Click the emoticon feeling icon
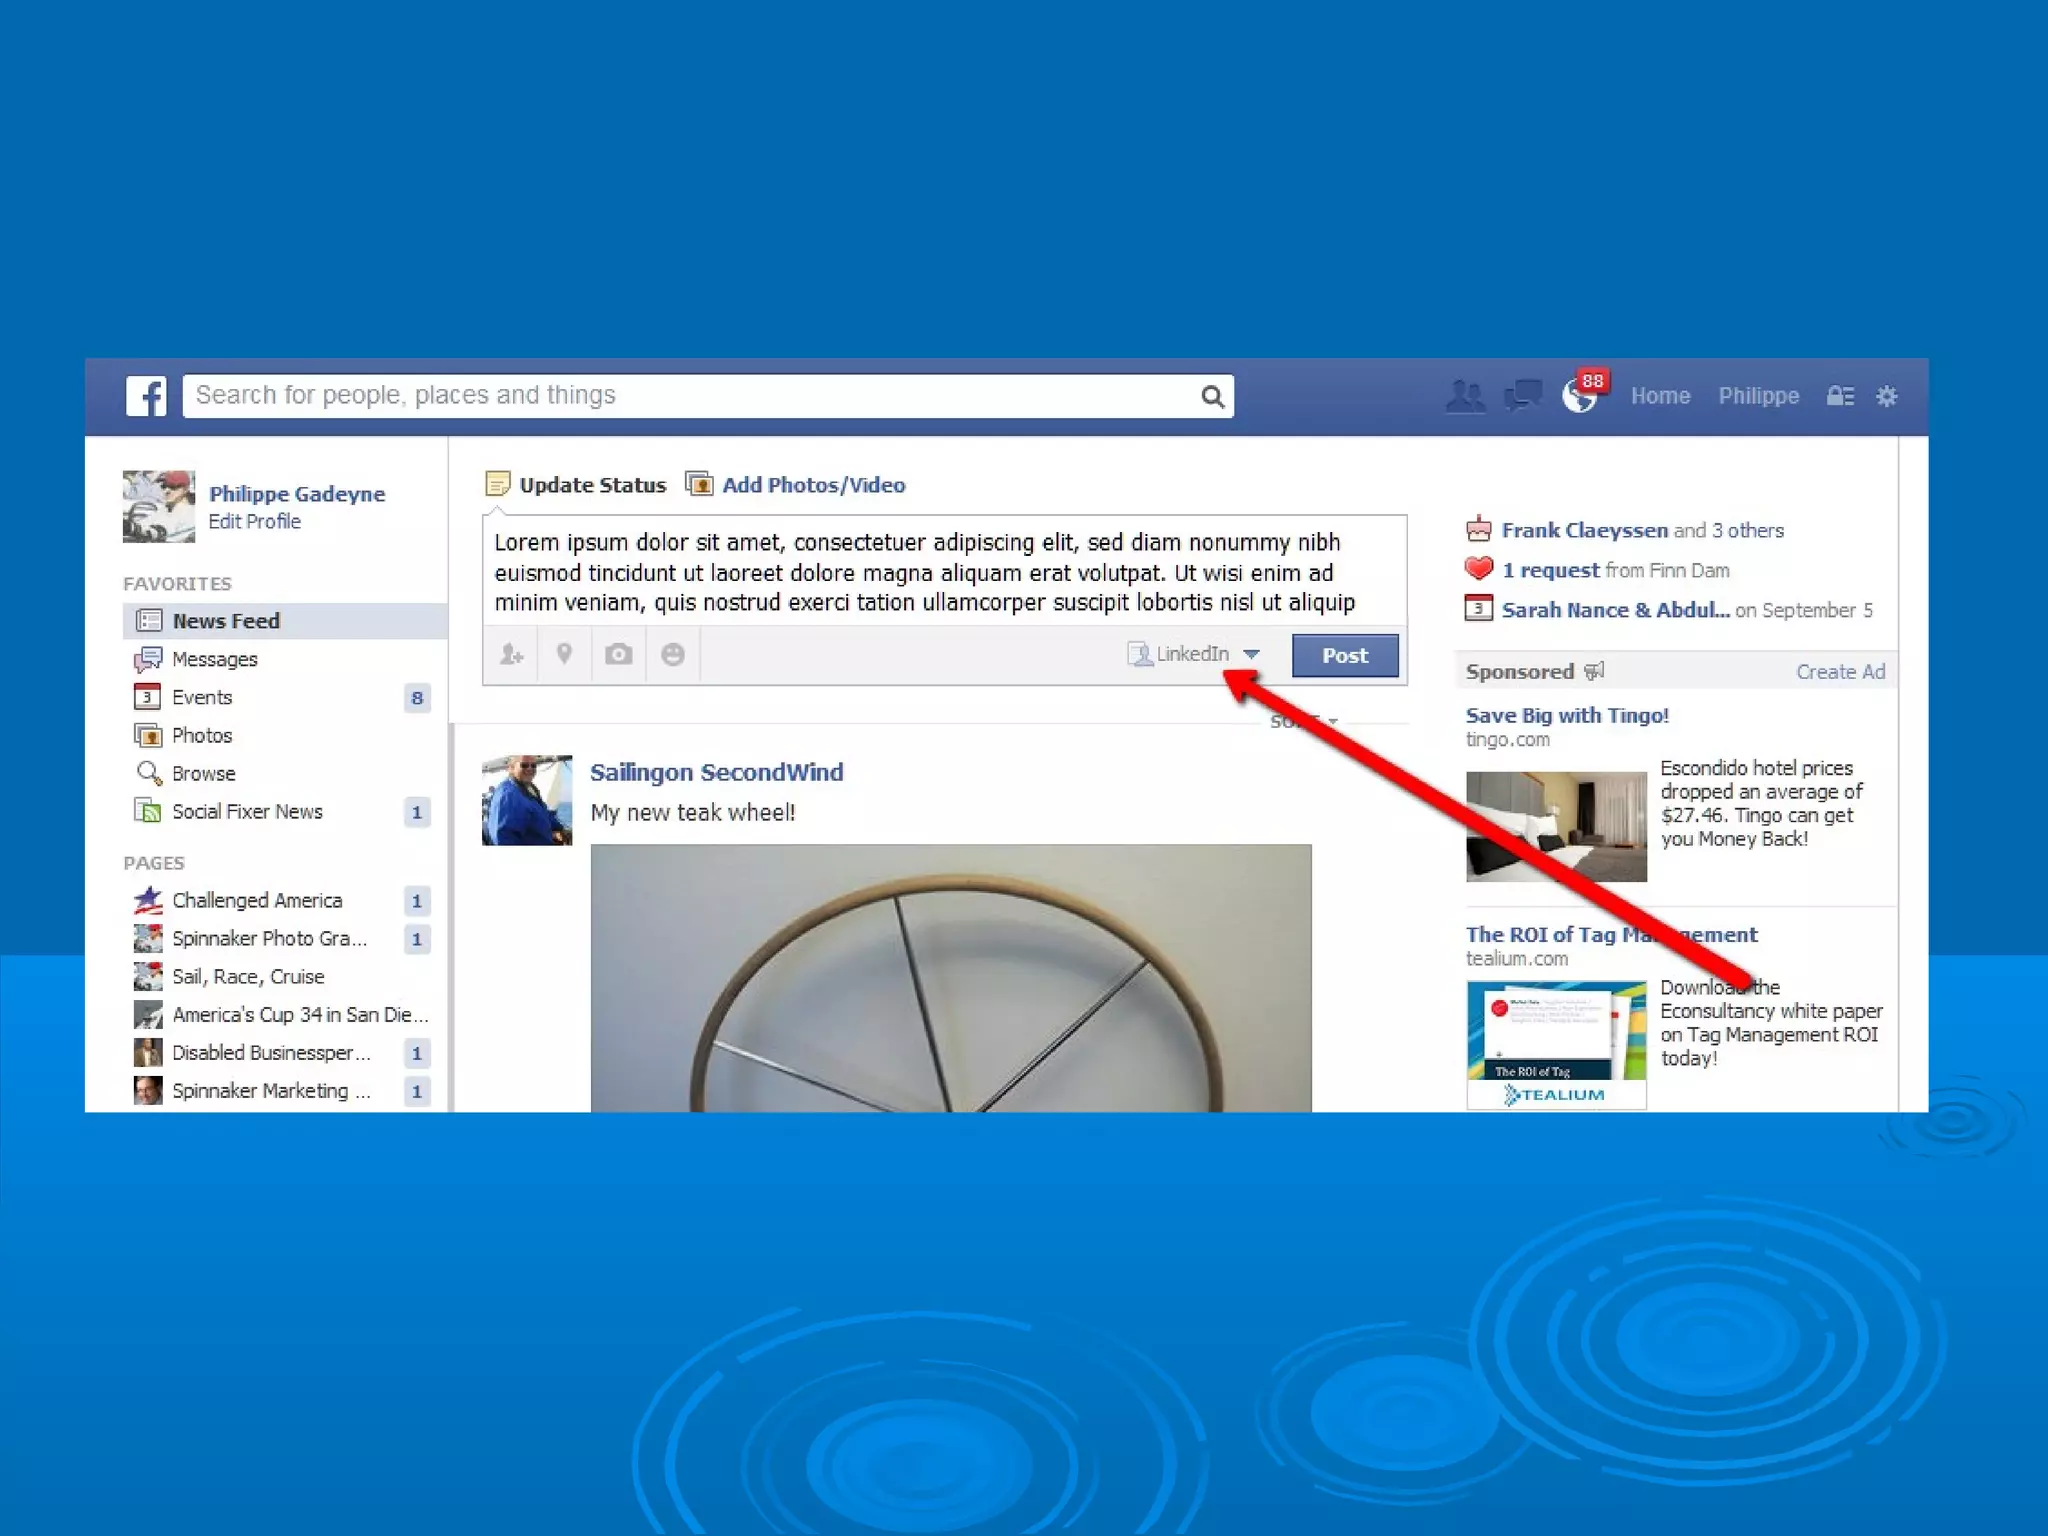 click(x=672, y=654)
